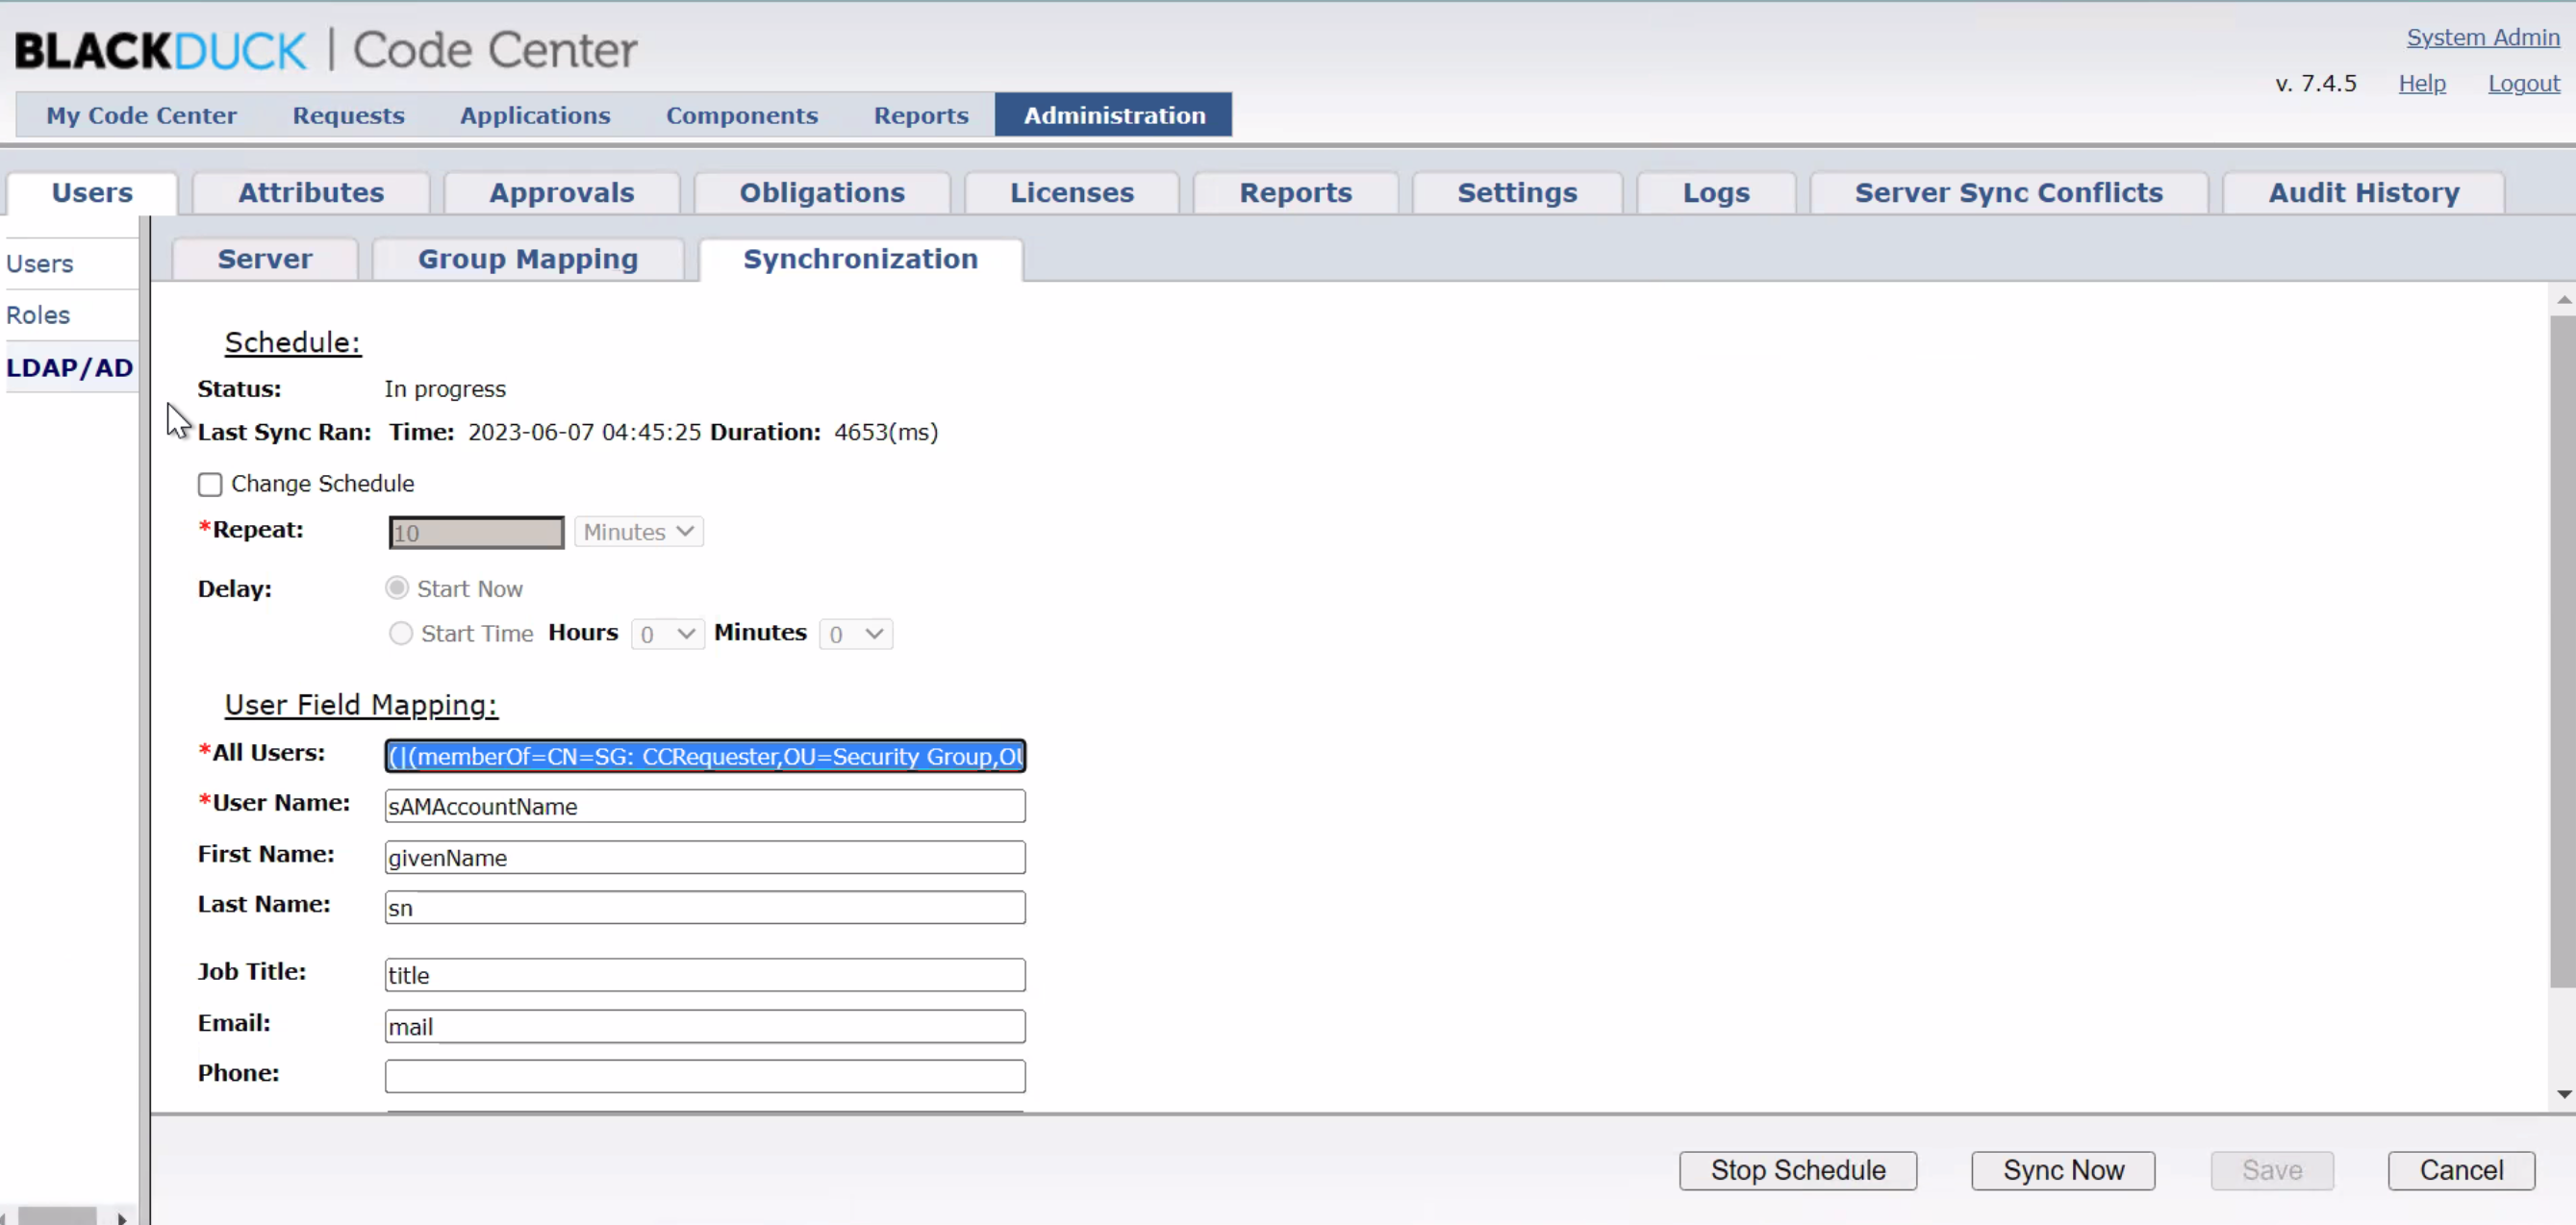The image size is (2576, 1225).
Task: Open the Applications menu
Action: (535, 115)
